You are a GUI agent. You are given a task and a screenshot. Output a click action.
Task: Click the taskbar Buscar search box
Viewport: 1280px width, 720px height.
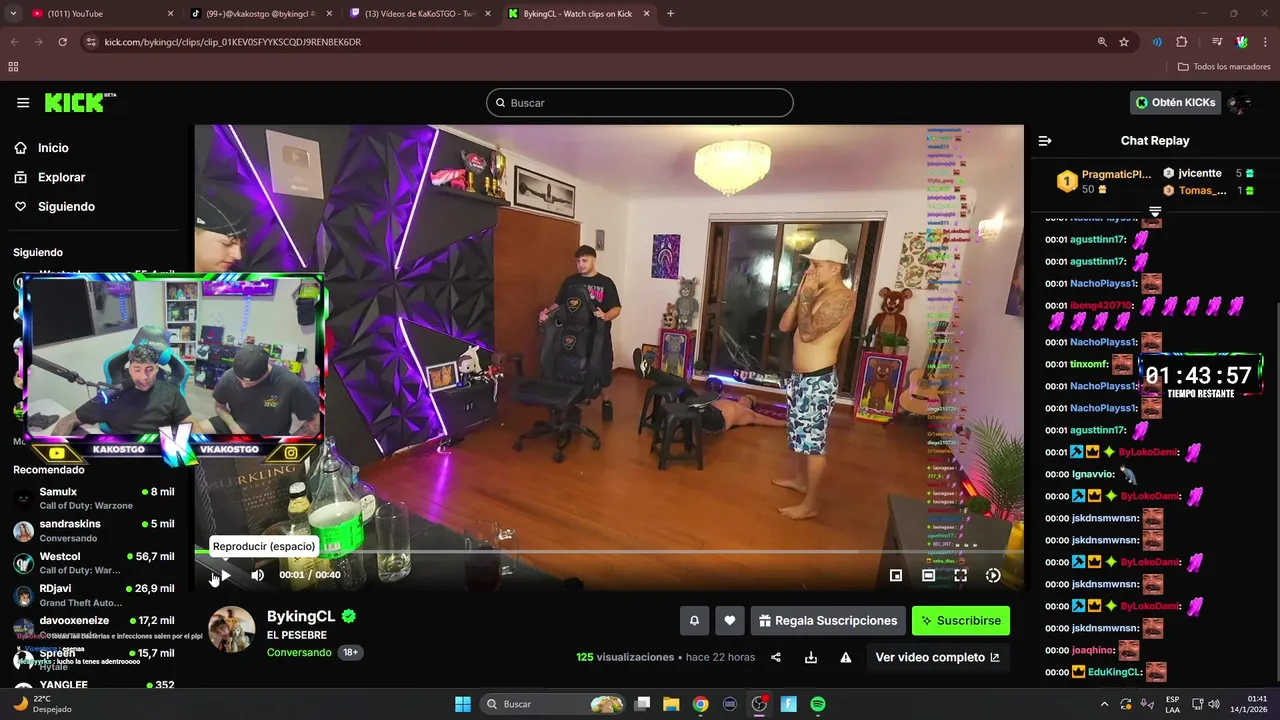[x=553, y=704]
